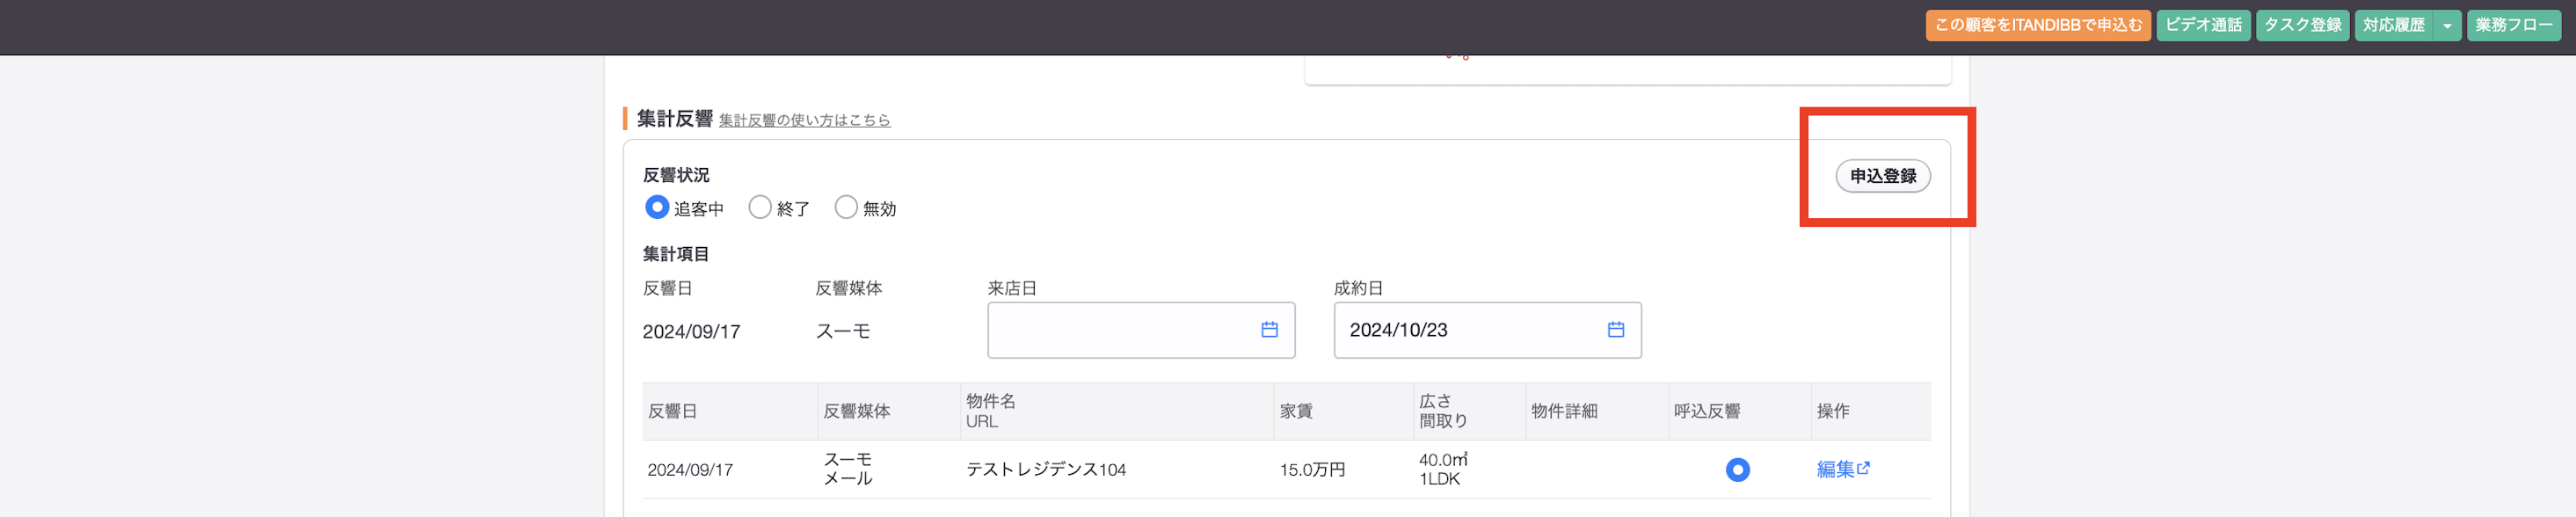The height and width of the screenshot is (517, 2576).
Task: Expand the 対応履歴 dropdown arrow
Action: pyautogui.click(x=2446, y=25)
